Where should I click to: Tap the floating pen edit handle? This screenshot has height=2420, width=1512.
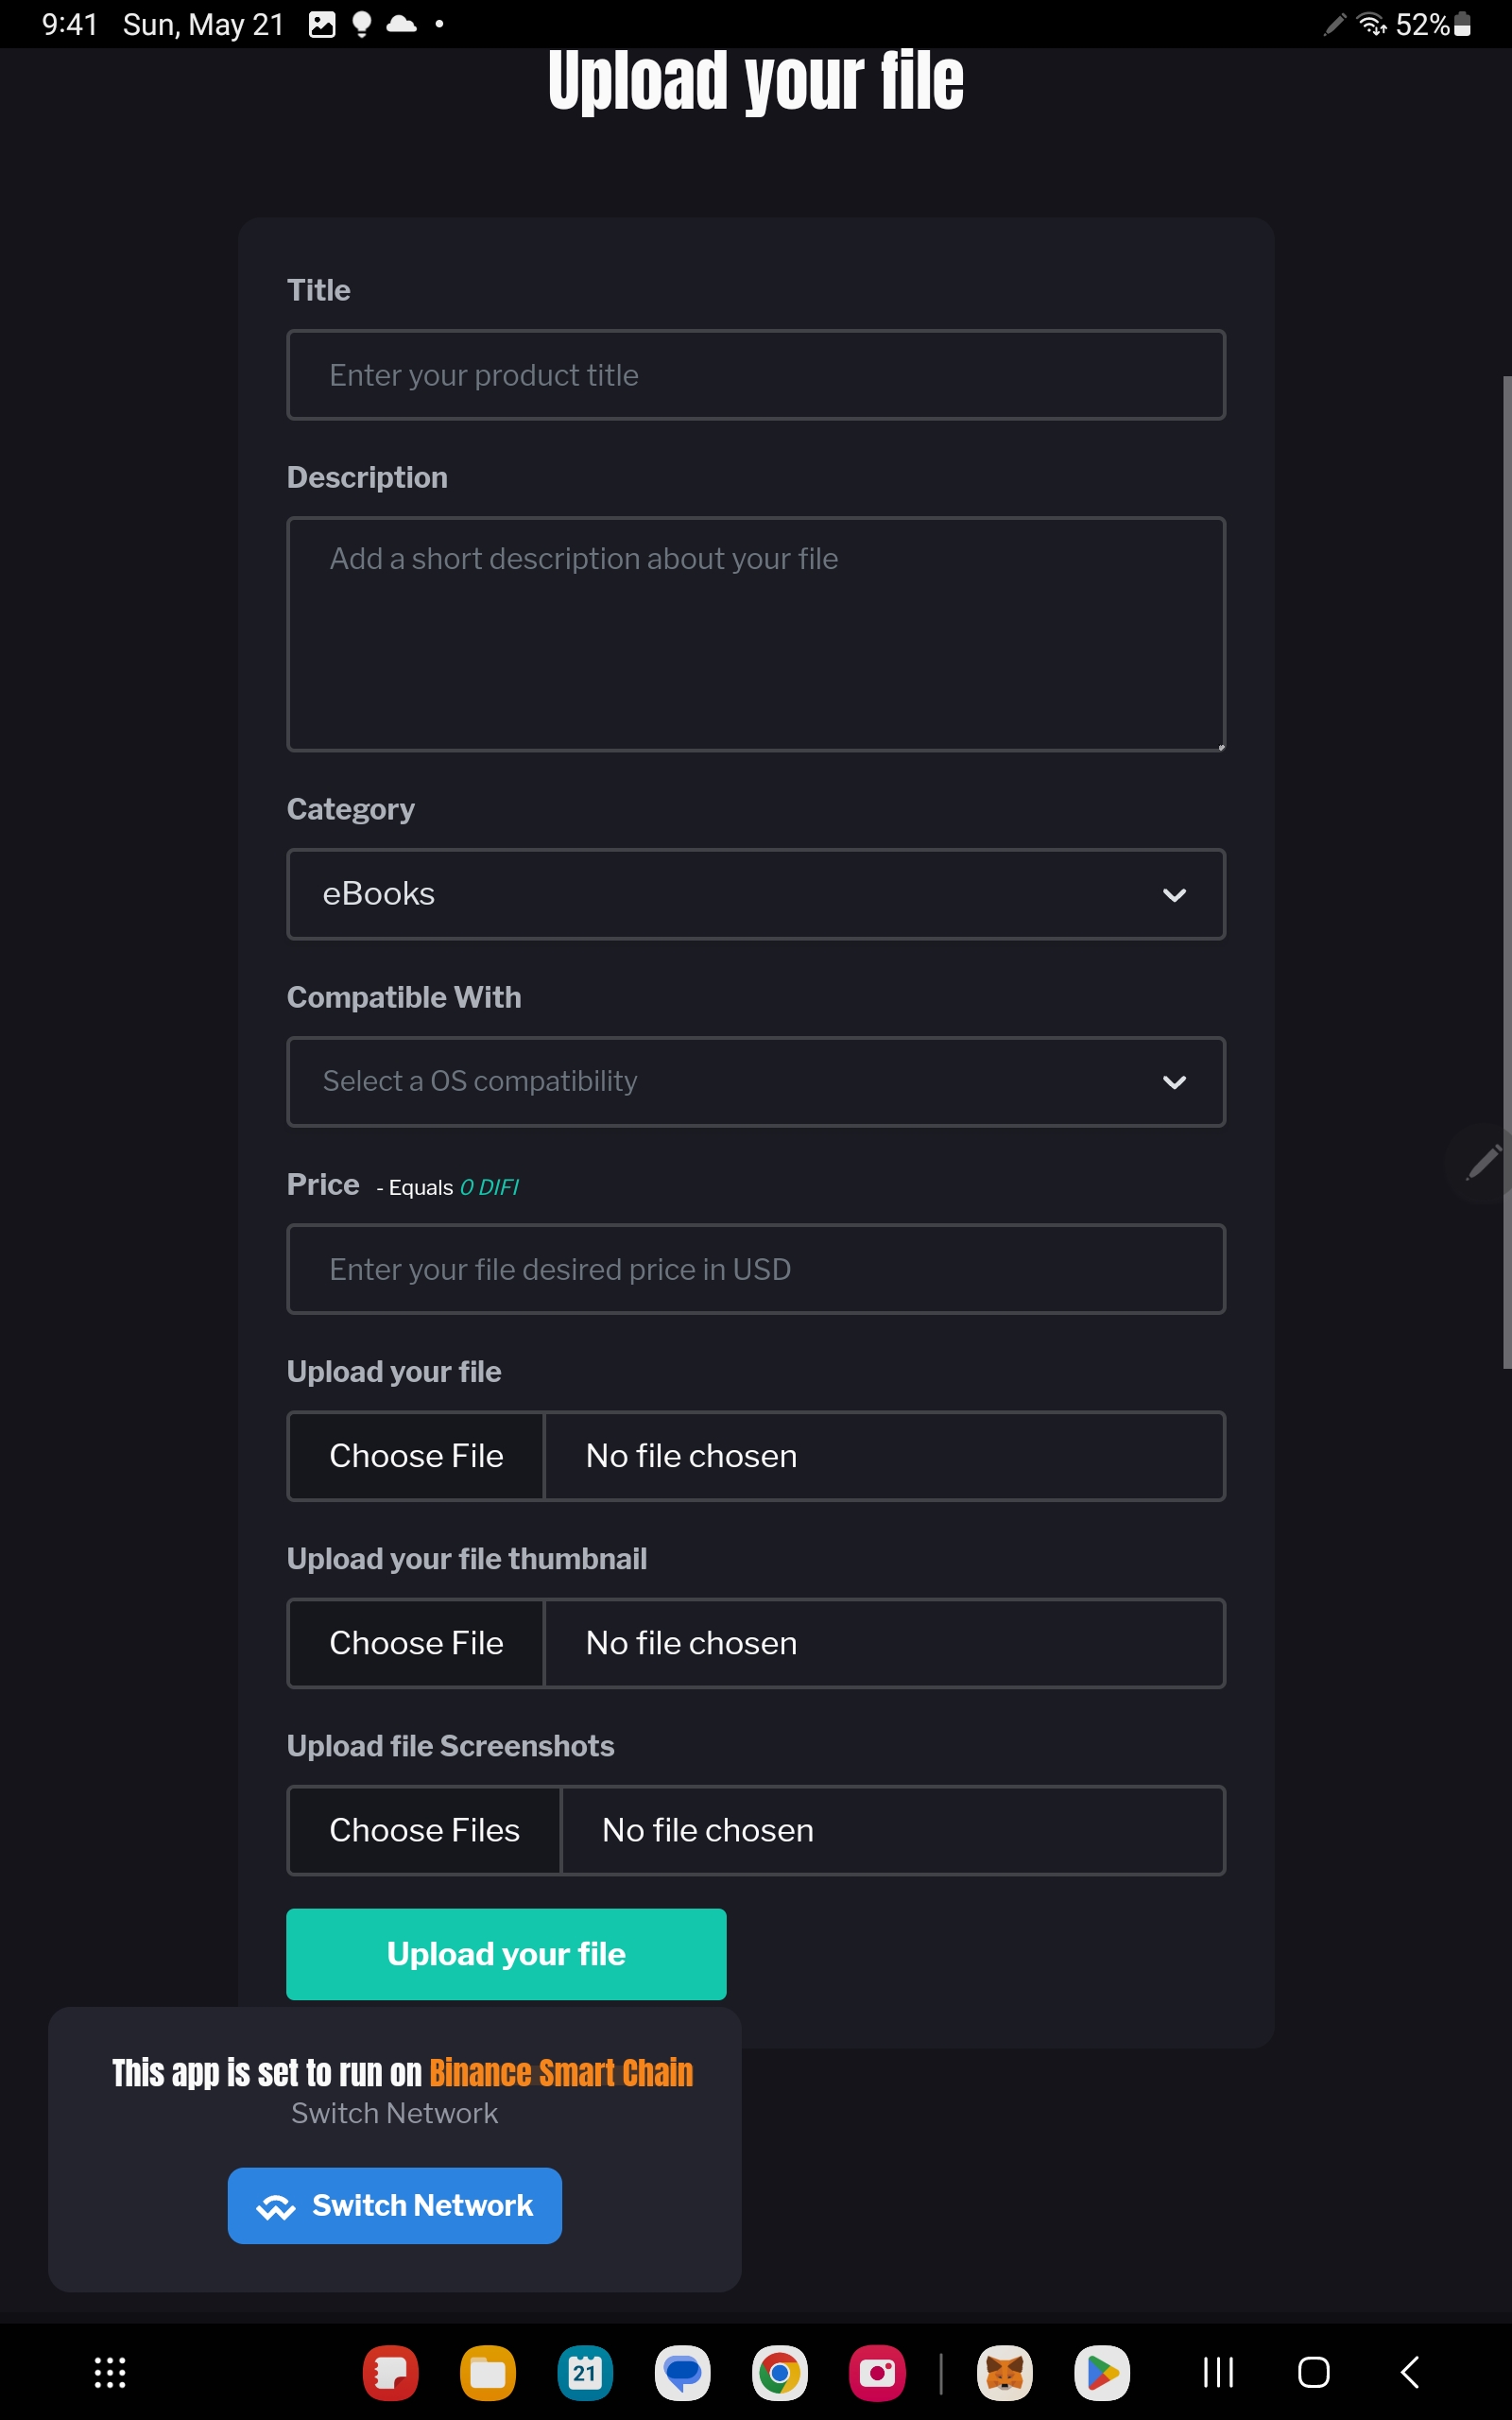pos(1482,1161)
